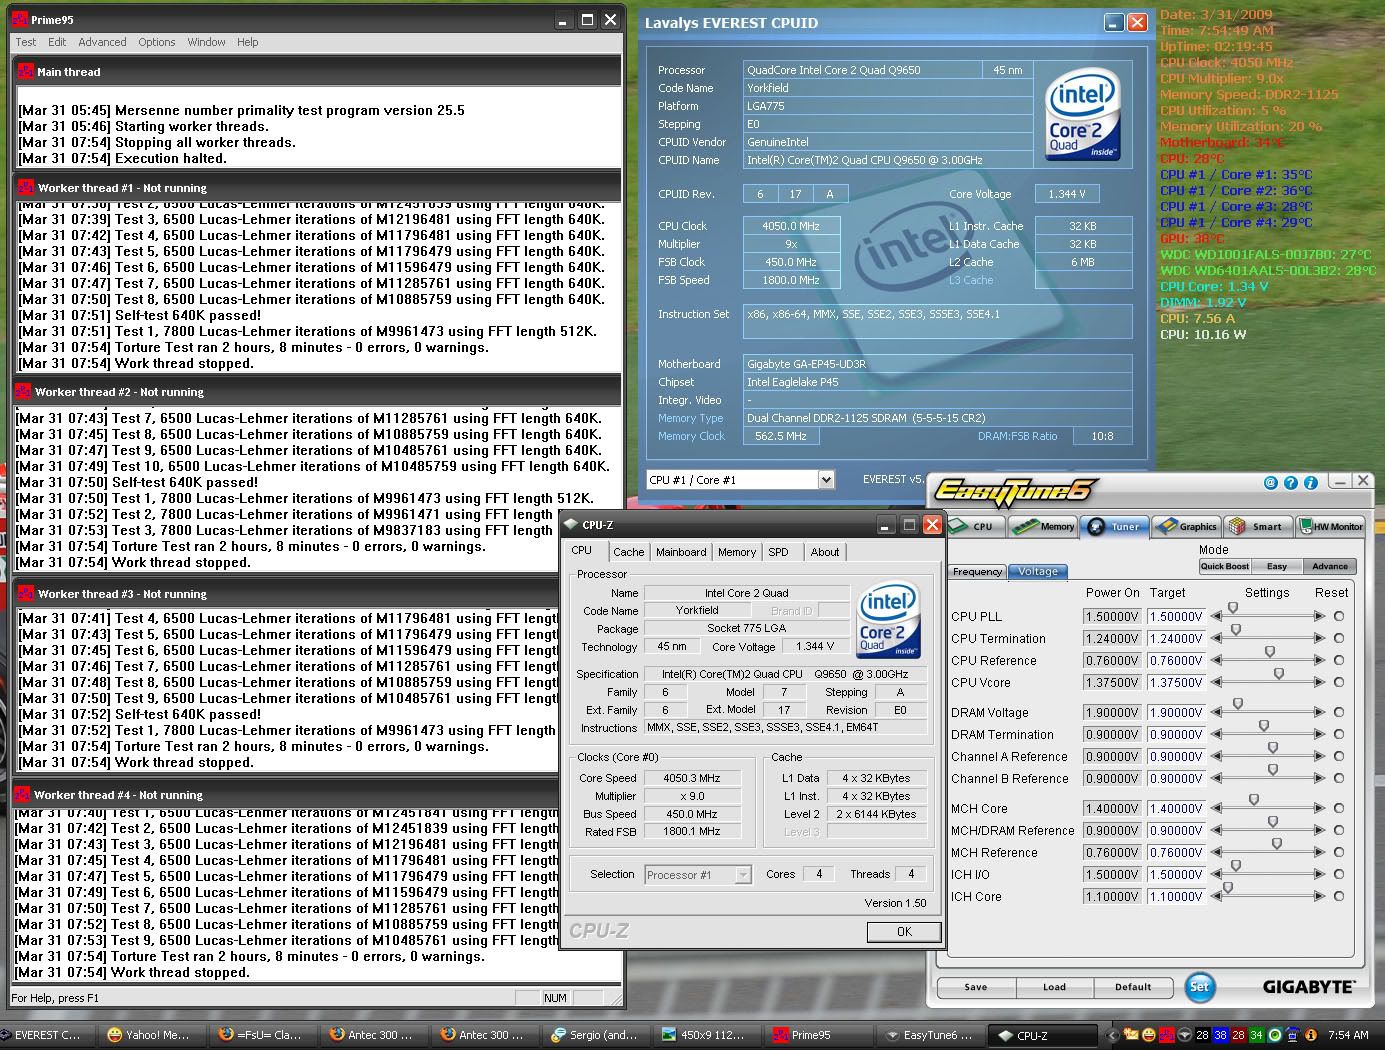Image resolution: width=1385 pixels, height=1050 pixels.
Task: Switch to the Cache tab in CPU-Z
Action: coord(629,552)
